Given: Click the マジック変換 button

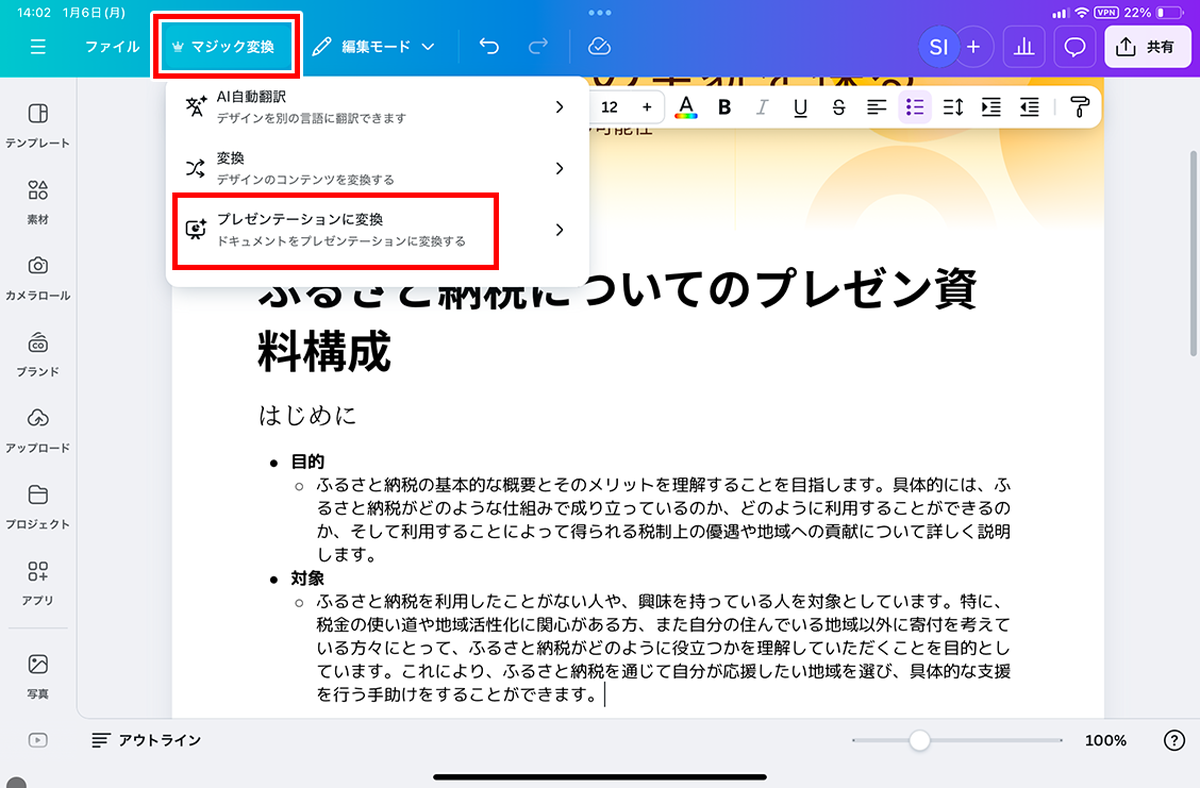Looking at the screenshot, I should click(226, 47).
